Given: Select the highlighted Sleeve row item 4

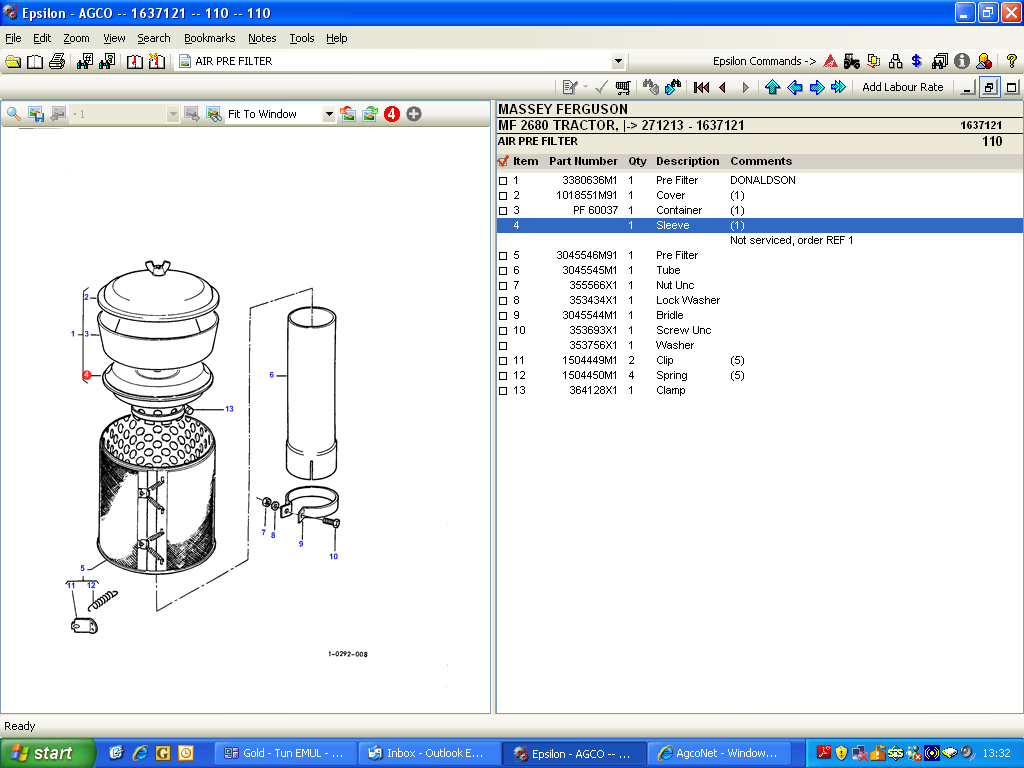Looking at the screenshot, I should [x=760, y=225].
